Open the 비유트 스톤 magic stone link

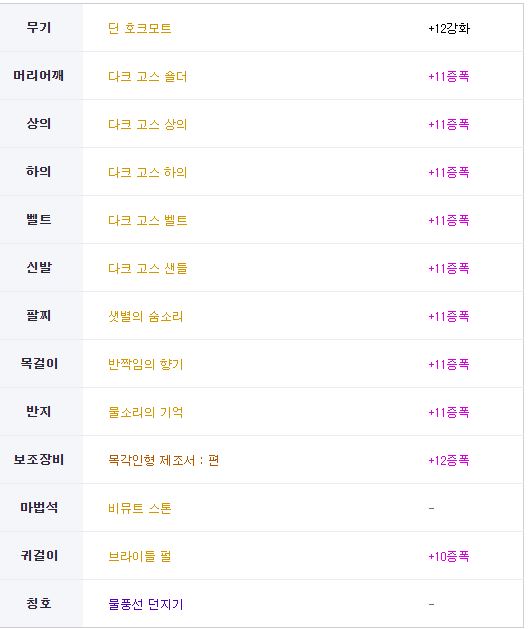point(140,508)
